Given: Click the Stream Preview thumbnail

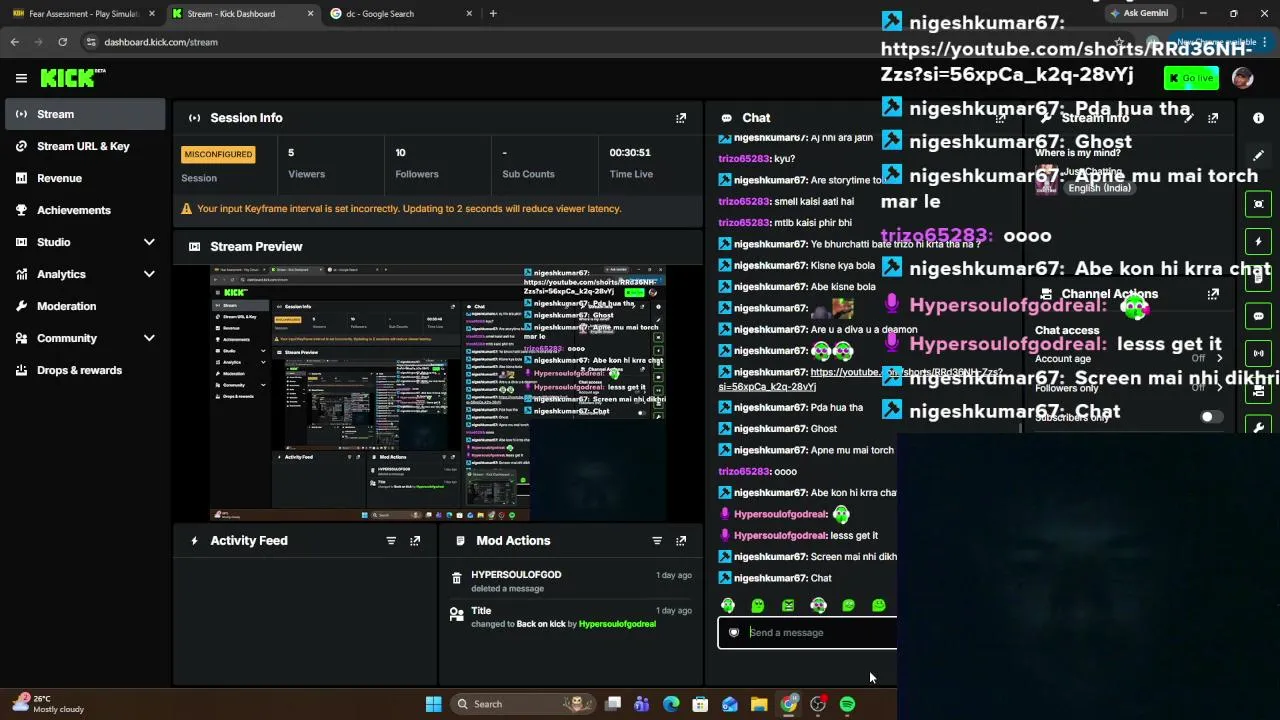Looking at the screenshot, I should pos(438,393).
